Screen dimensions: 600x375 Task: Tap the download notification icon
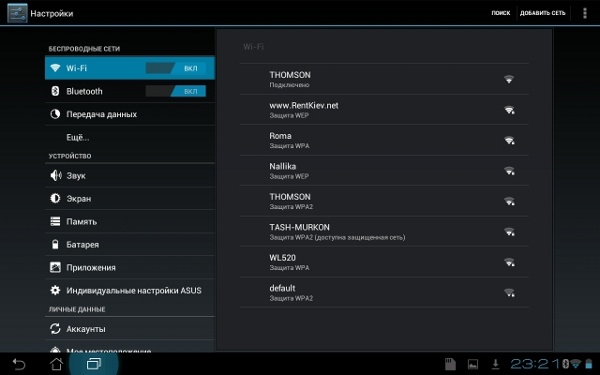point(495,364)
